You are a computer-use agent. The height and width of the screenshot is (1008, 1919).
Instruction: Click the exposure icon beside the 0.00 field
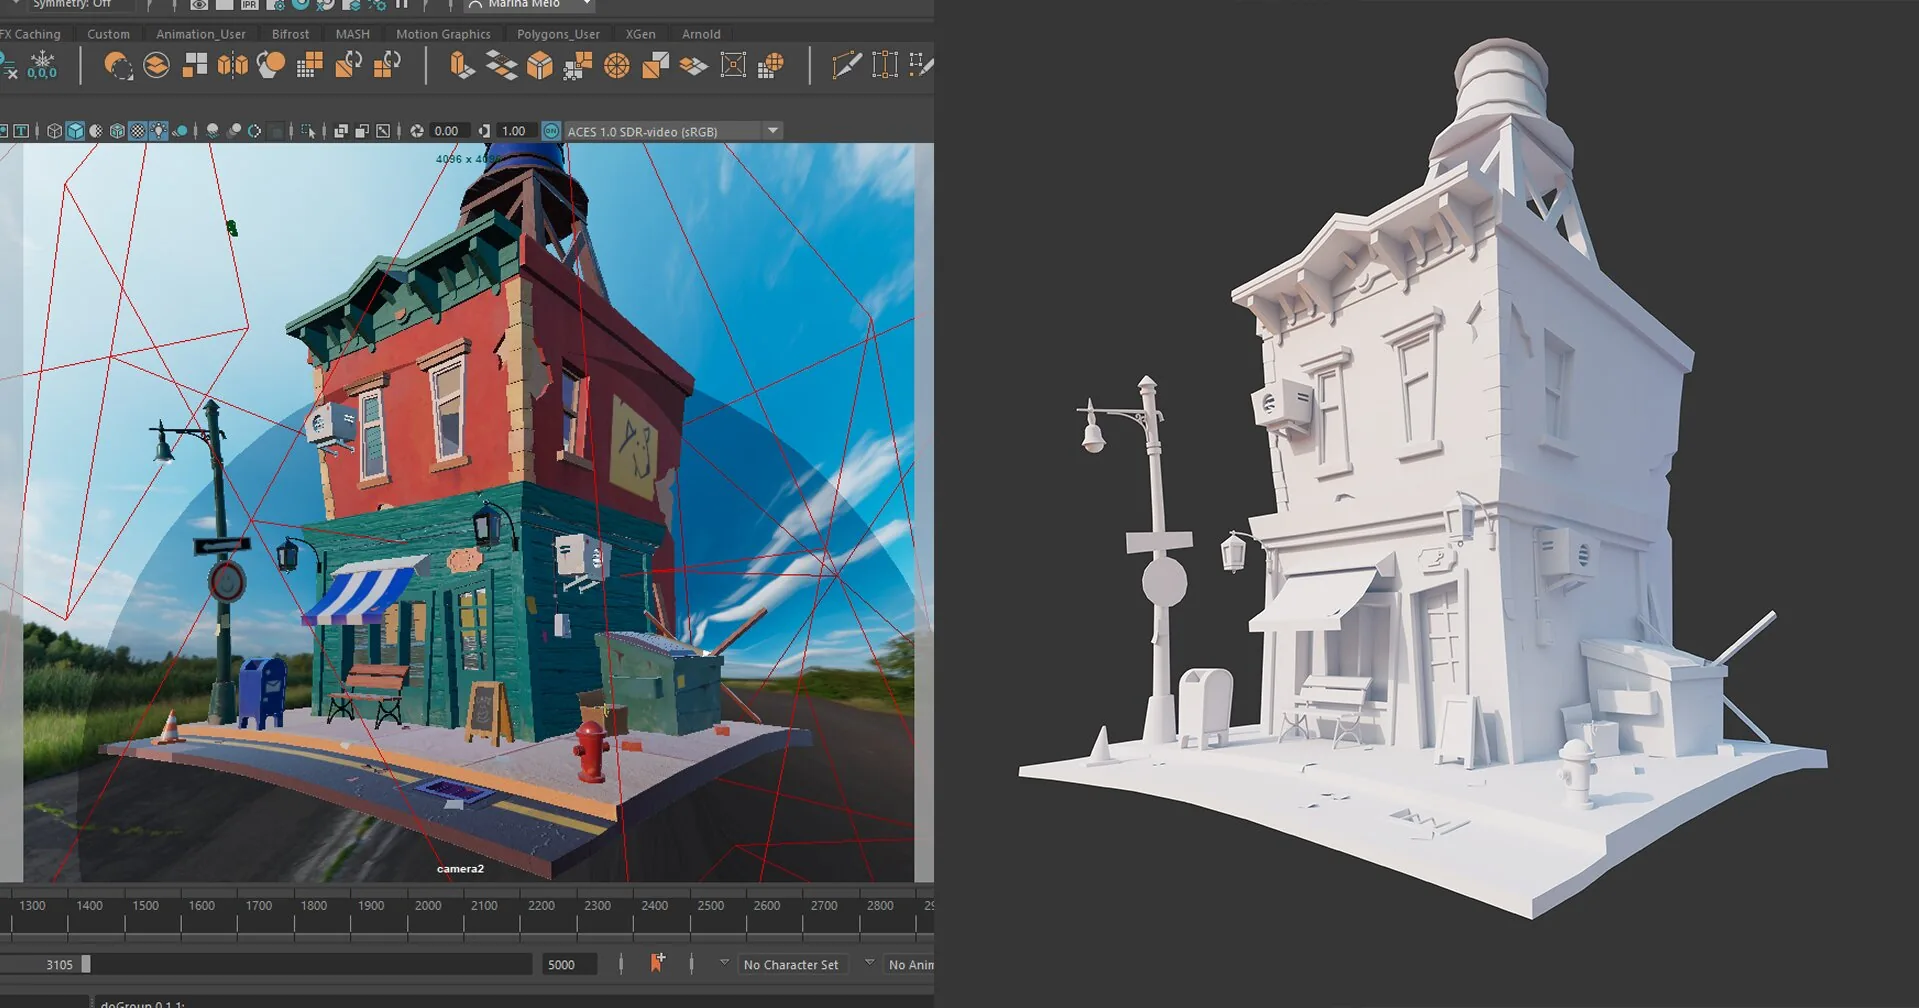[x=417, y=131]
